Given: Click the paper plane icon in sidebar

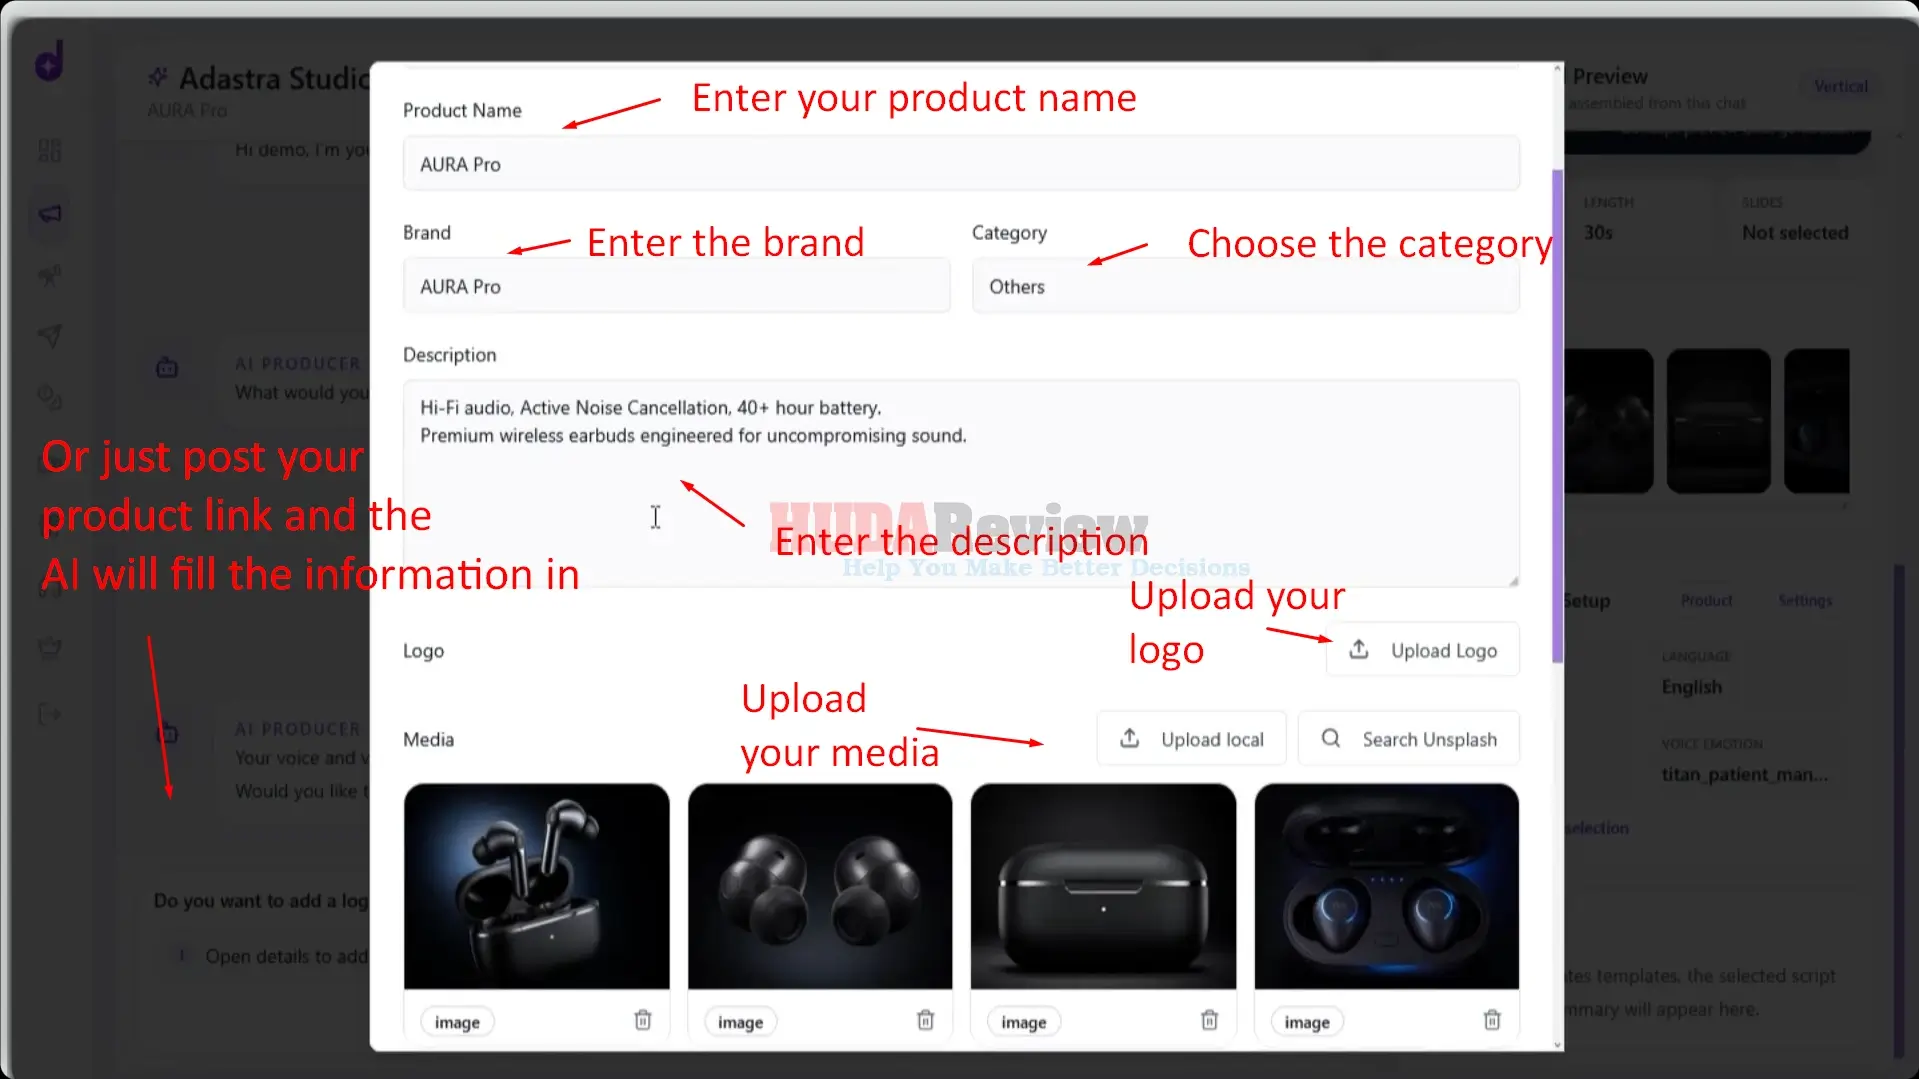Looking at the screenshot, I should pos(50,336).
